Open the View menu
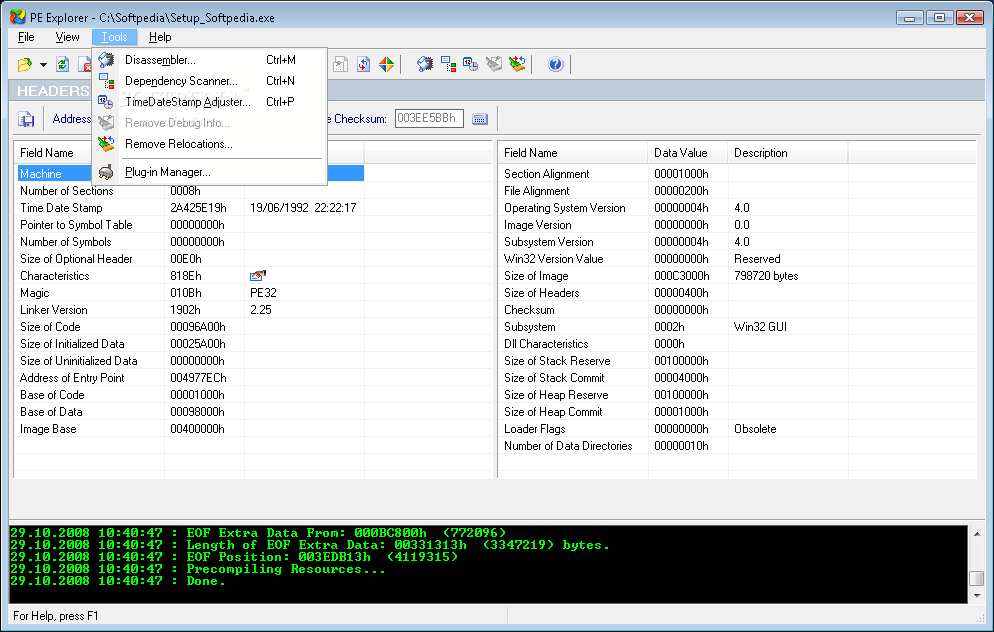This screenshot has width=994, height=632. pos(67,37)
